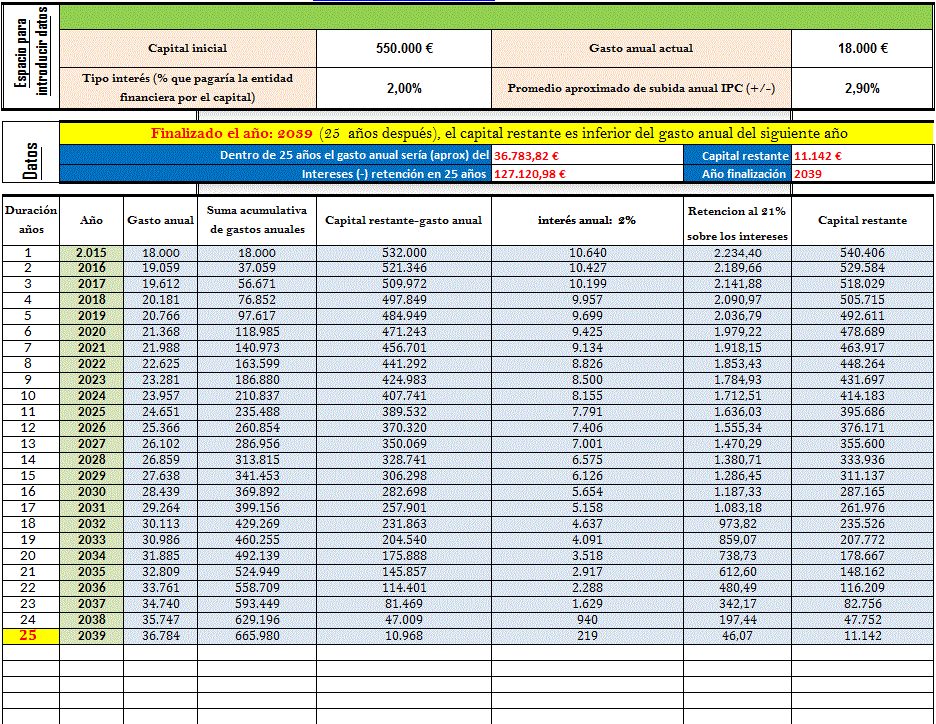Select gasto anual cell 19.059

160,268
